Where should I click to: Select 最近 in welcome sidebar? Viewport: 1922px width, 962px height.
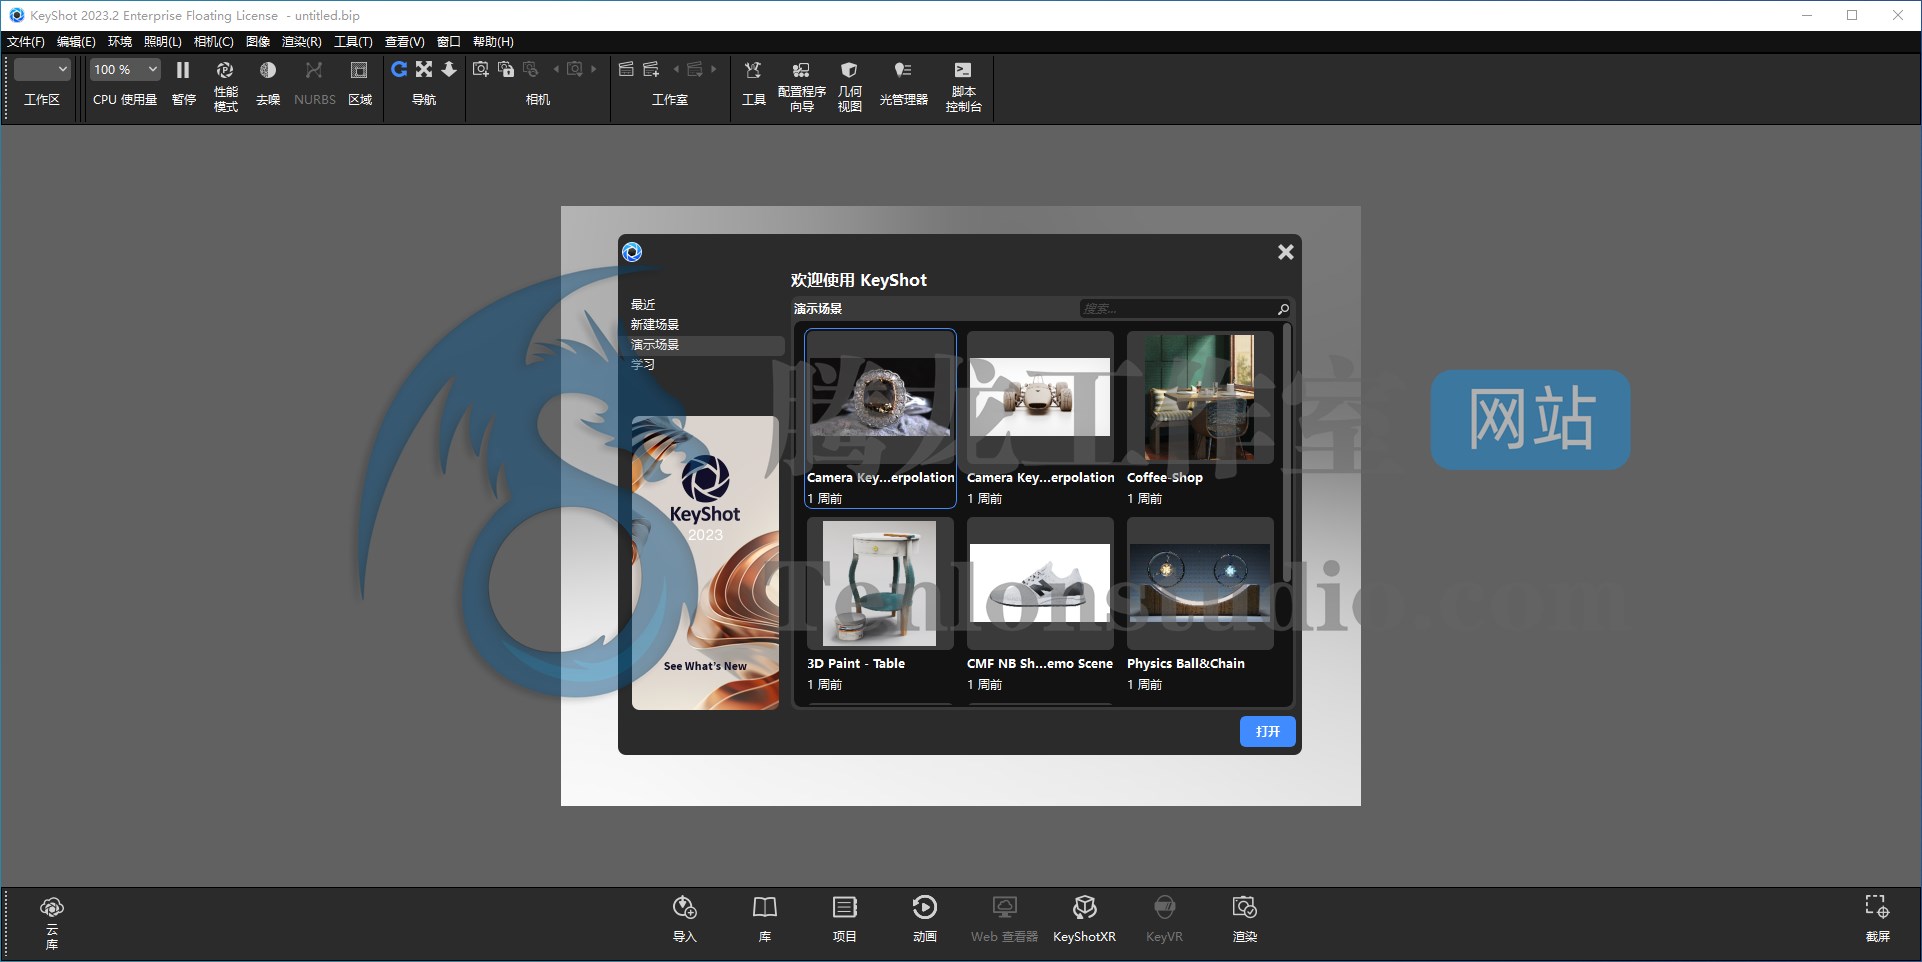[x=643, y=304]
